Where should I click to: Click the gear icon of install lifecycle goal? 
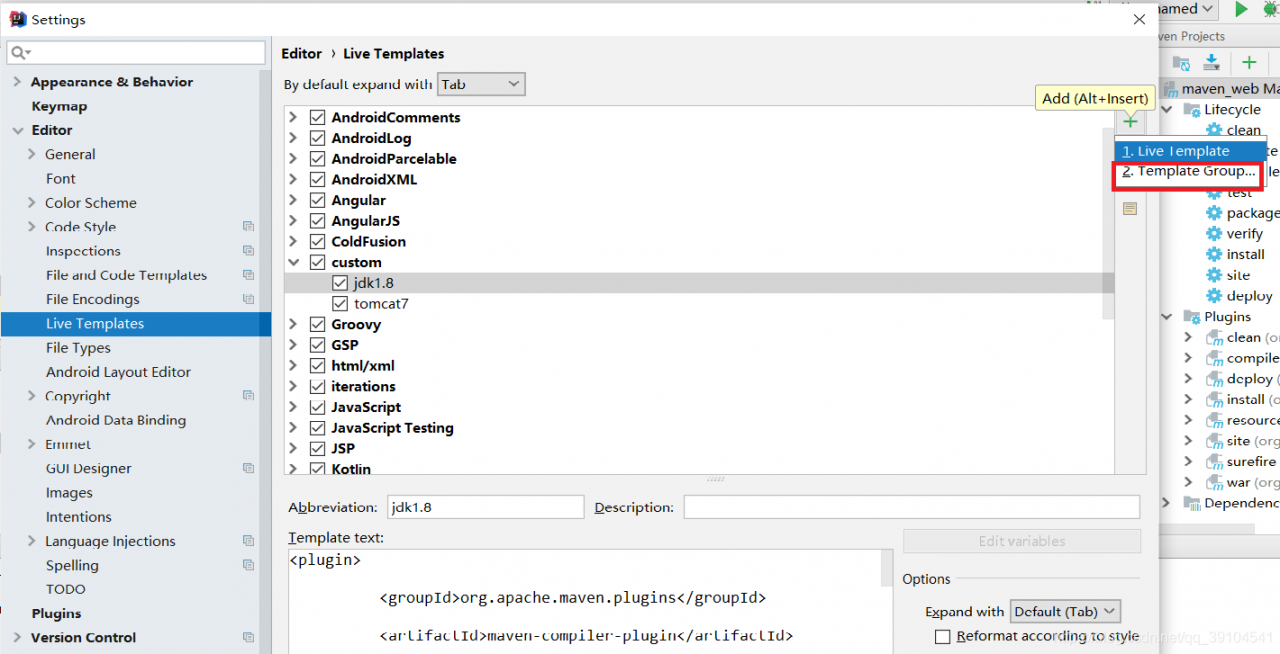(1214, 254)
